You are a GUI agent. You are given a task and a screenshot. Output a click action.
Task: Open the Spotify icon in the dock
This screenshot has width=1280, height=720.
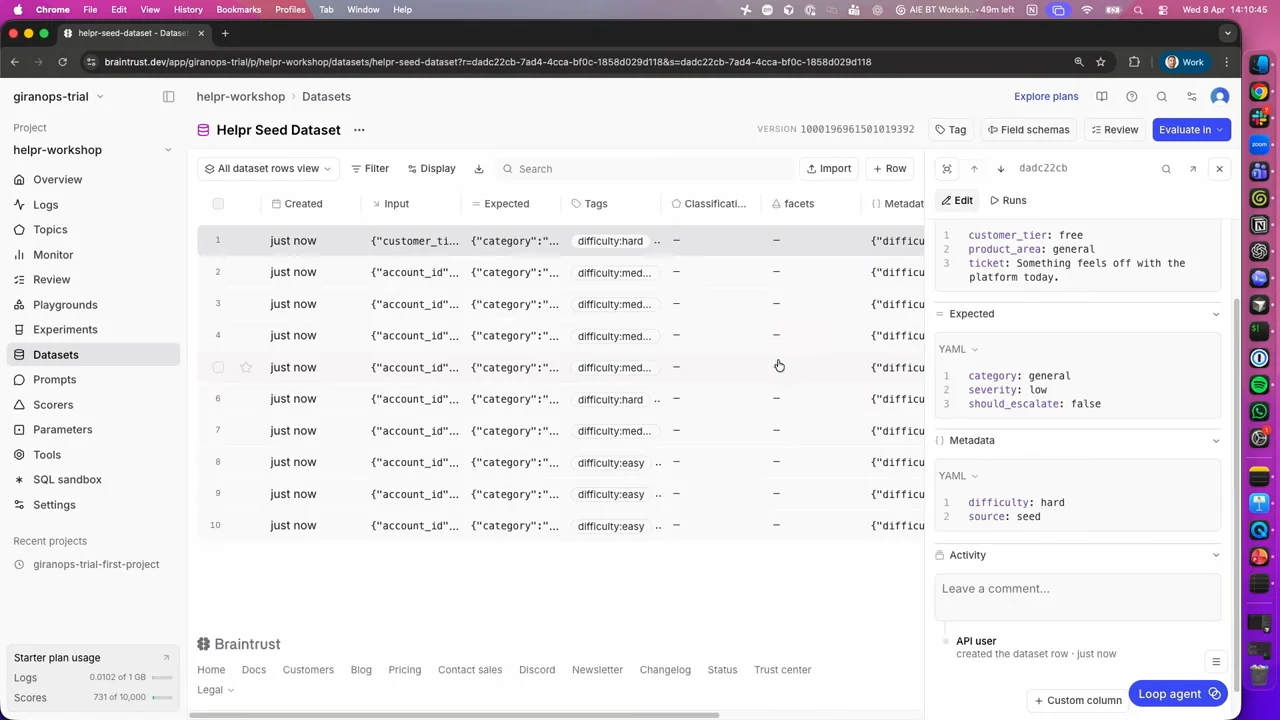coord(1260,385)
